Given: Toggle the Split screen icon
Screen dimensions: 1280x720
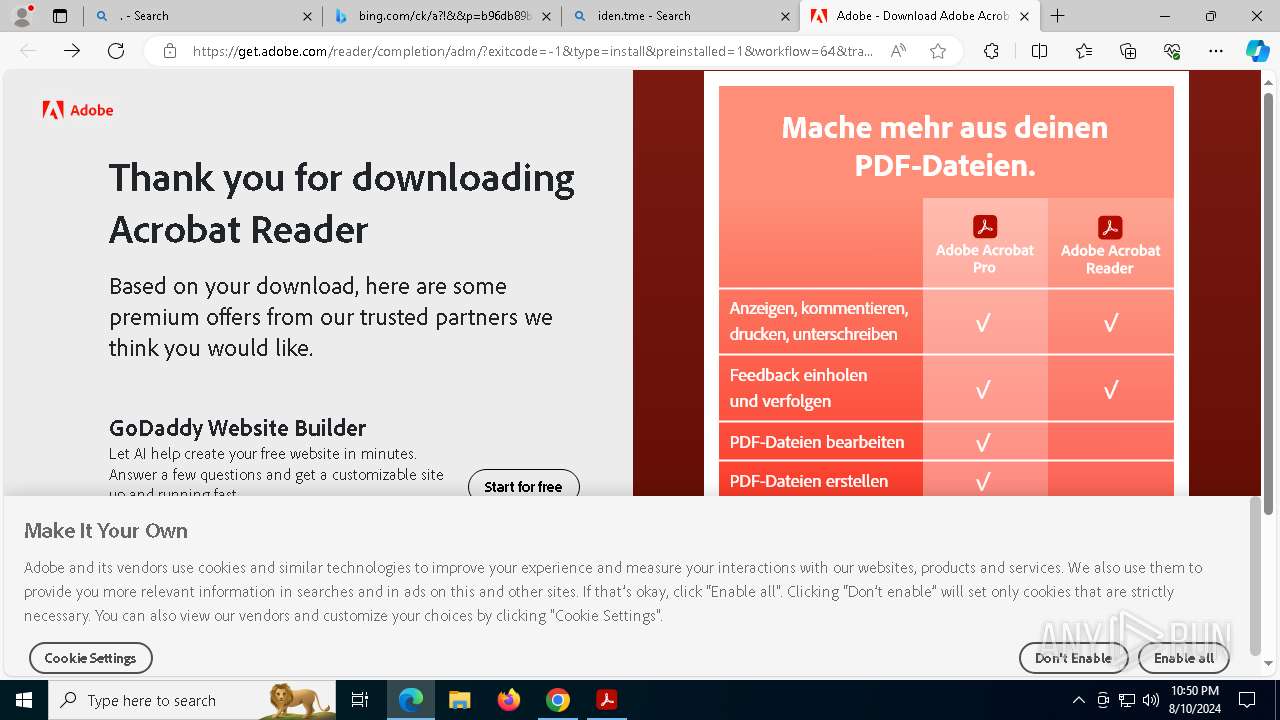Looking at the screenshot, I should pyautogui.click(x=1039, y=51).
